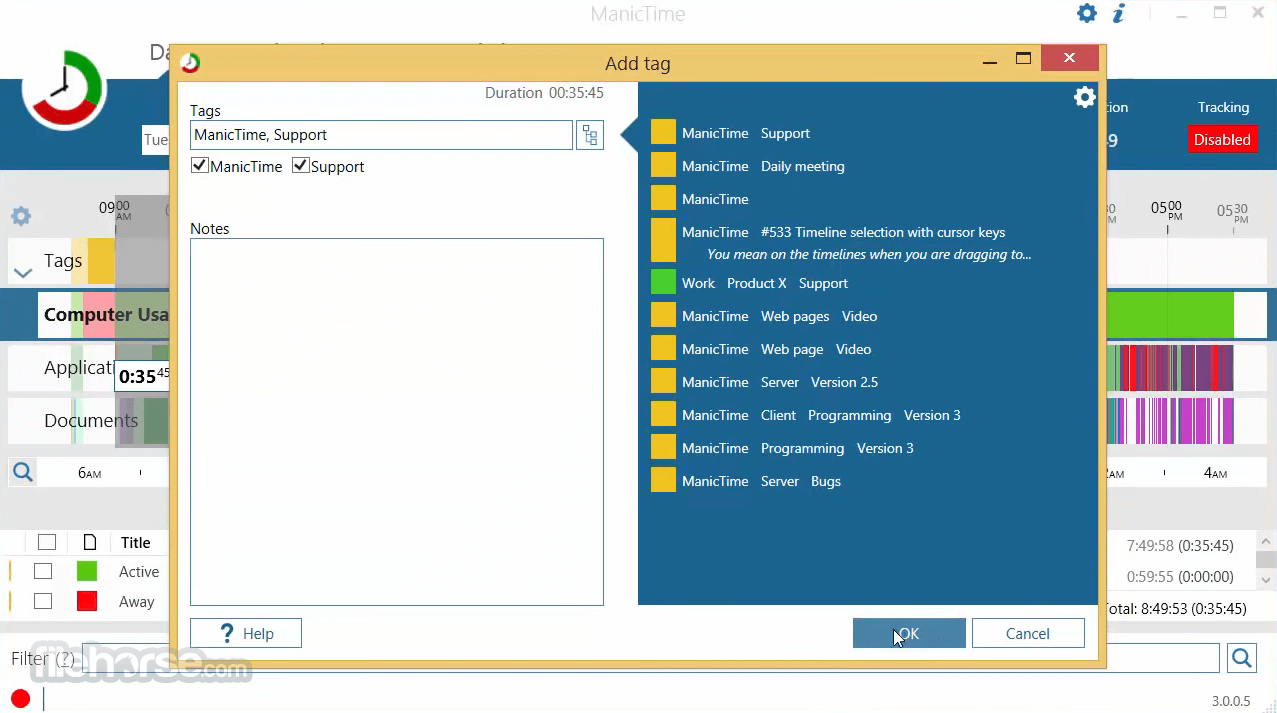This screenshot has height=713, width=1277.
Task: Click document icon in table header
Action: coord(90,542)
